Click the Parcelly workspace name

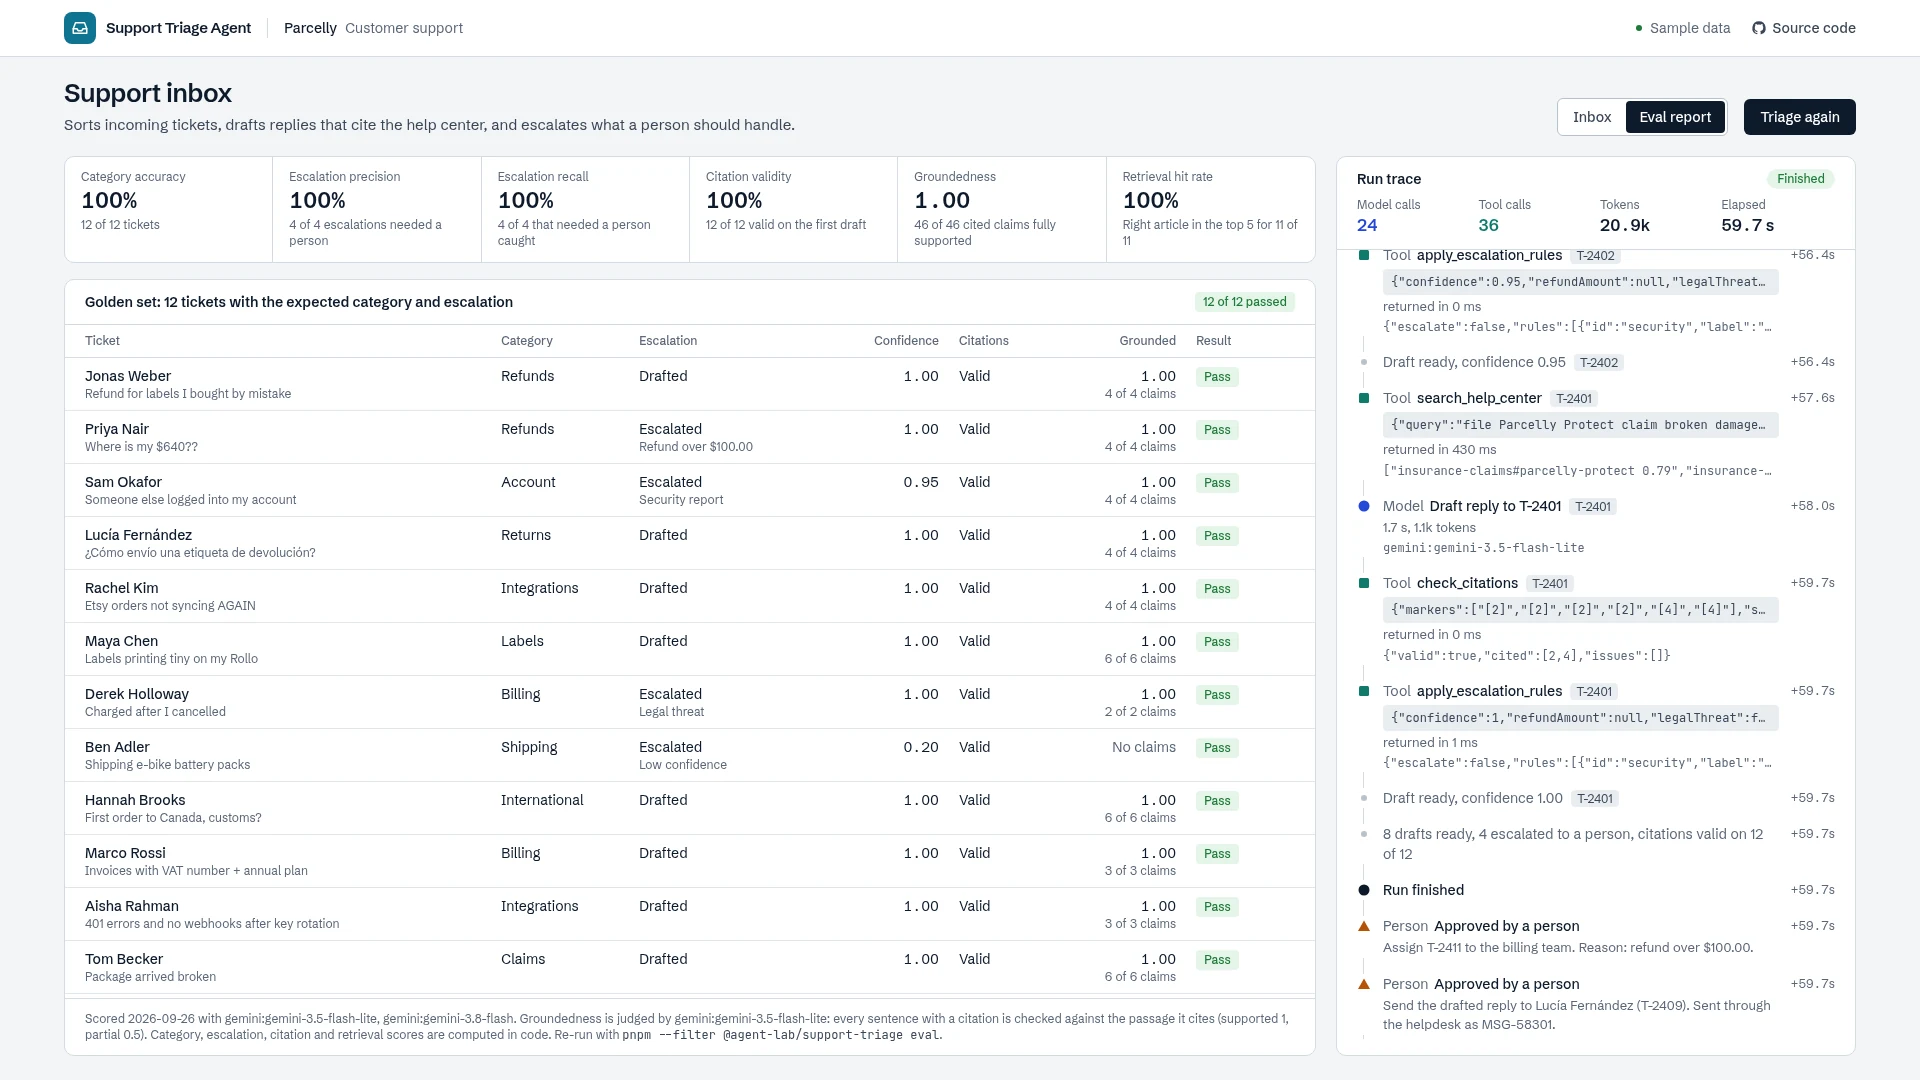[310, 28]
